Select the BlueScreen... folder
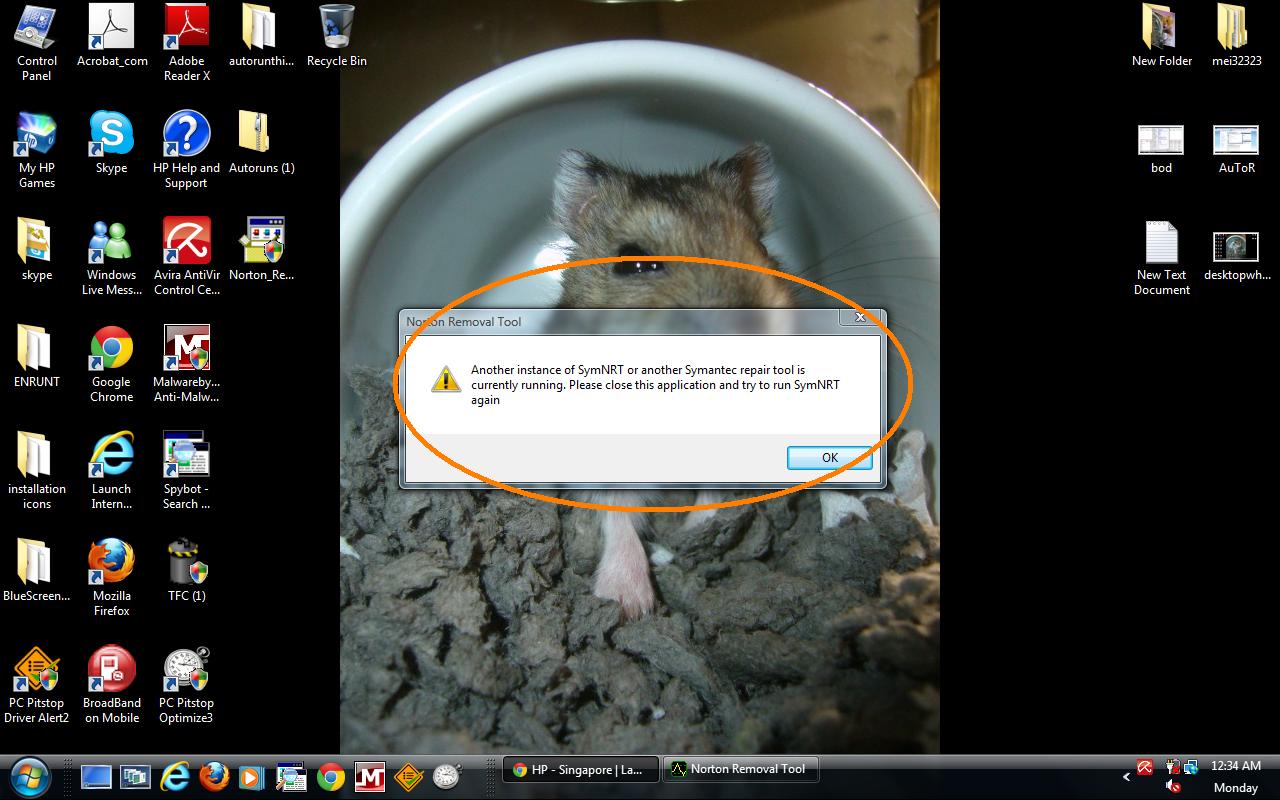 [x=36, y=570]
